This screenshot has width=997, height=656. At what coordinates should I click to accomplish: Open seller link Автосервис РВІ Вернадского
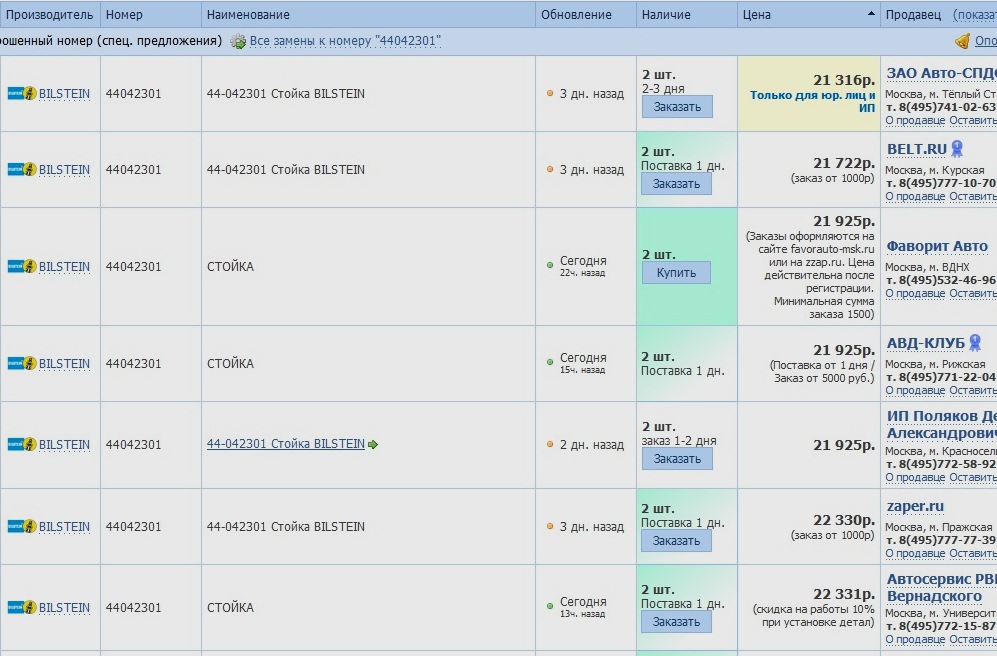[942, 587]
